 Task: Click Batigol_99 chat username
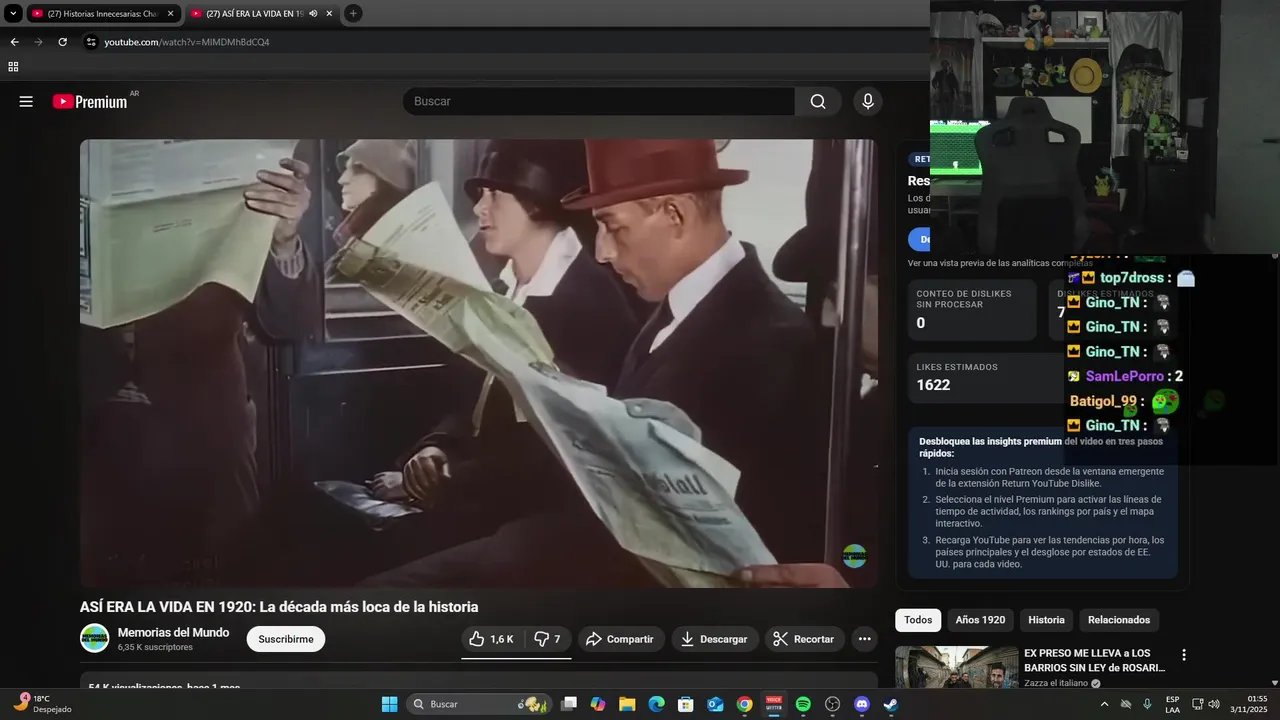pyautogui.click(x=1103, y=401)
